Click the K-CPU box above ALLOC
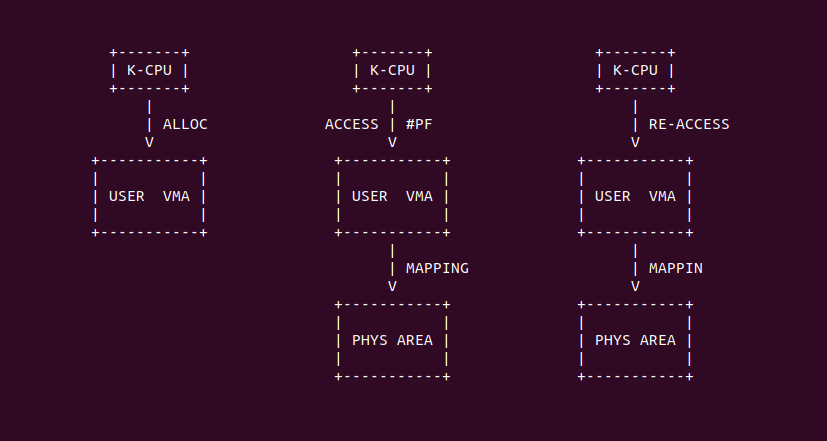The height and width of the screenshot is (441, 827). [x=149, y=70]
